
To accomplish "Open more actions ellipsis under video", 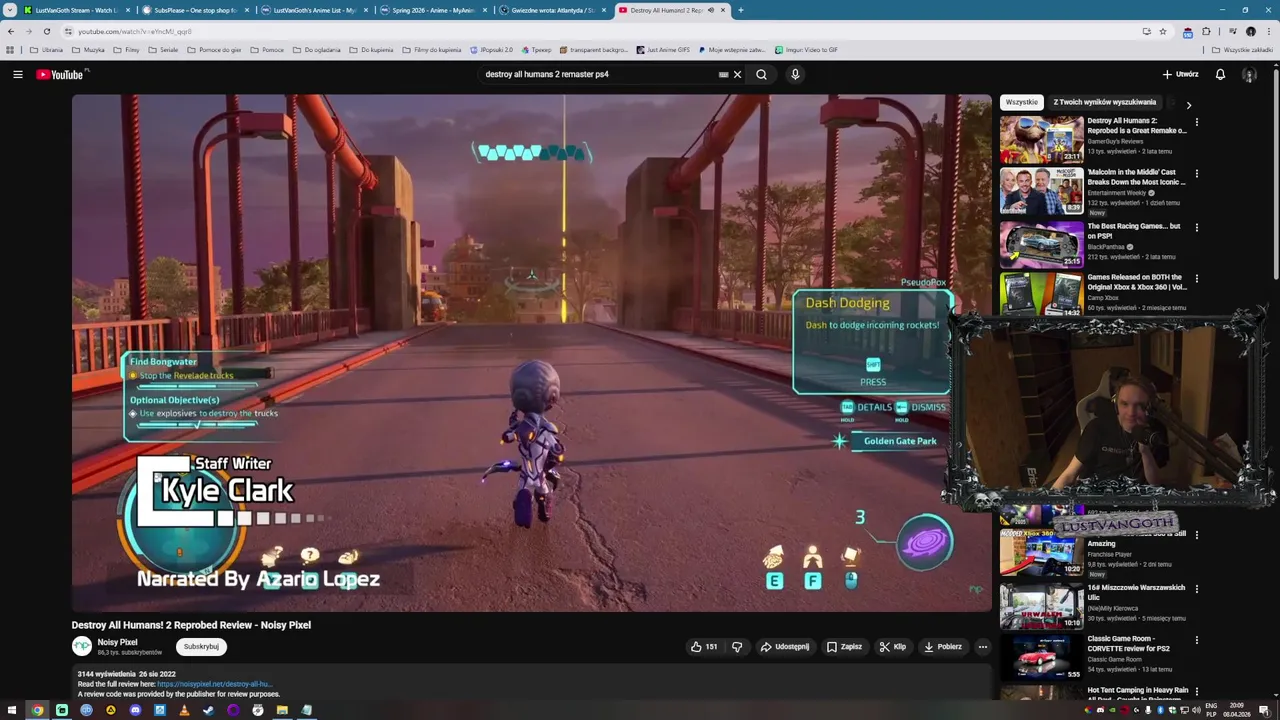I will tap(982, 647).
